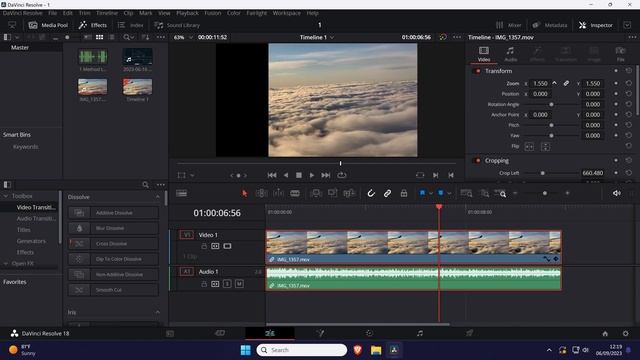Select the Selection Mode arrow tool
The height and width of the screenshot is (360, 640).
tap(244, 193)
